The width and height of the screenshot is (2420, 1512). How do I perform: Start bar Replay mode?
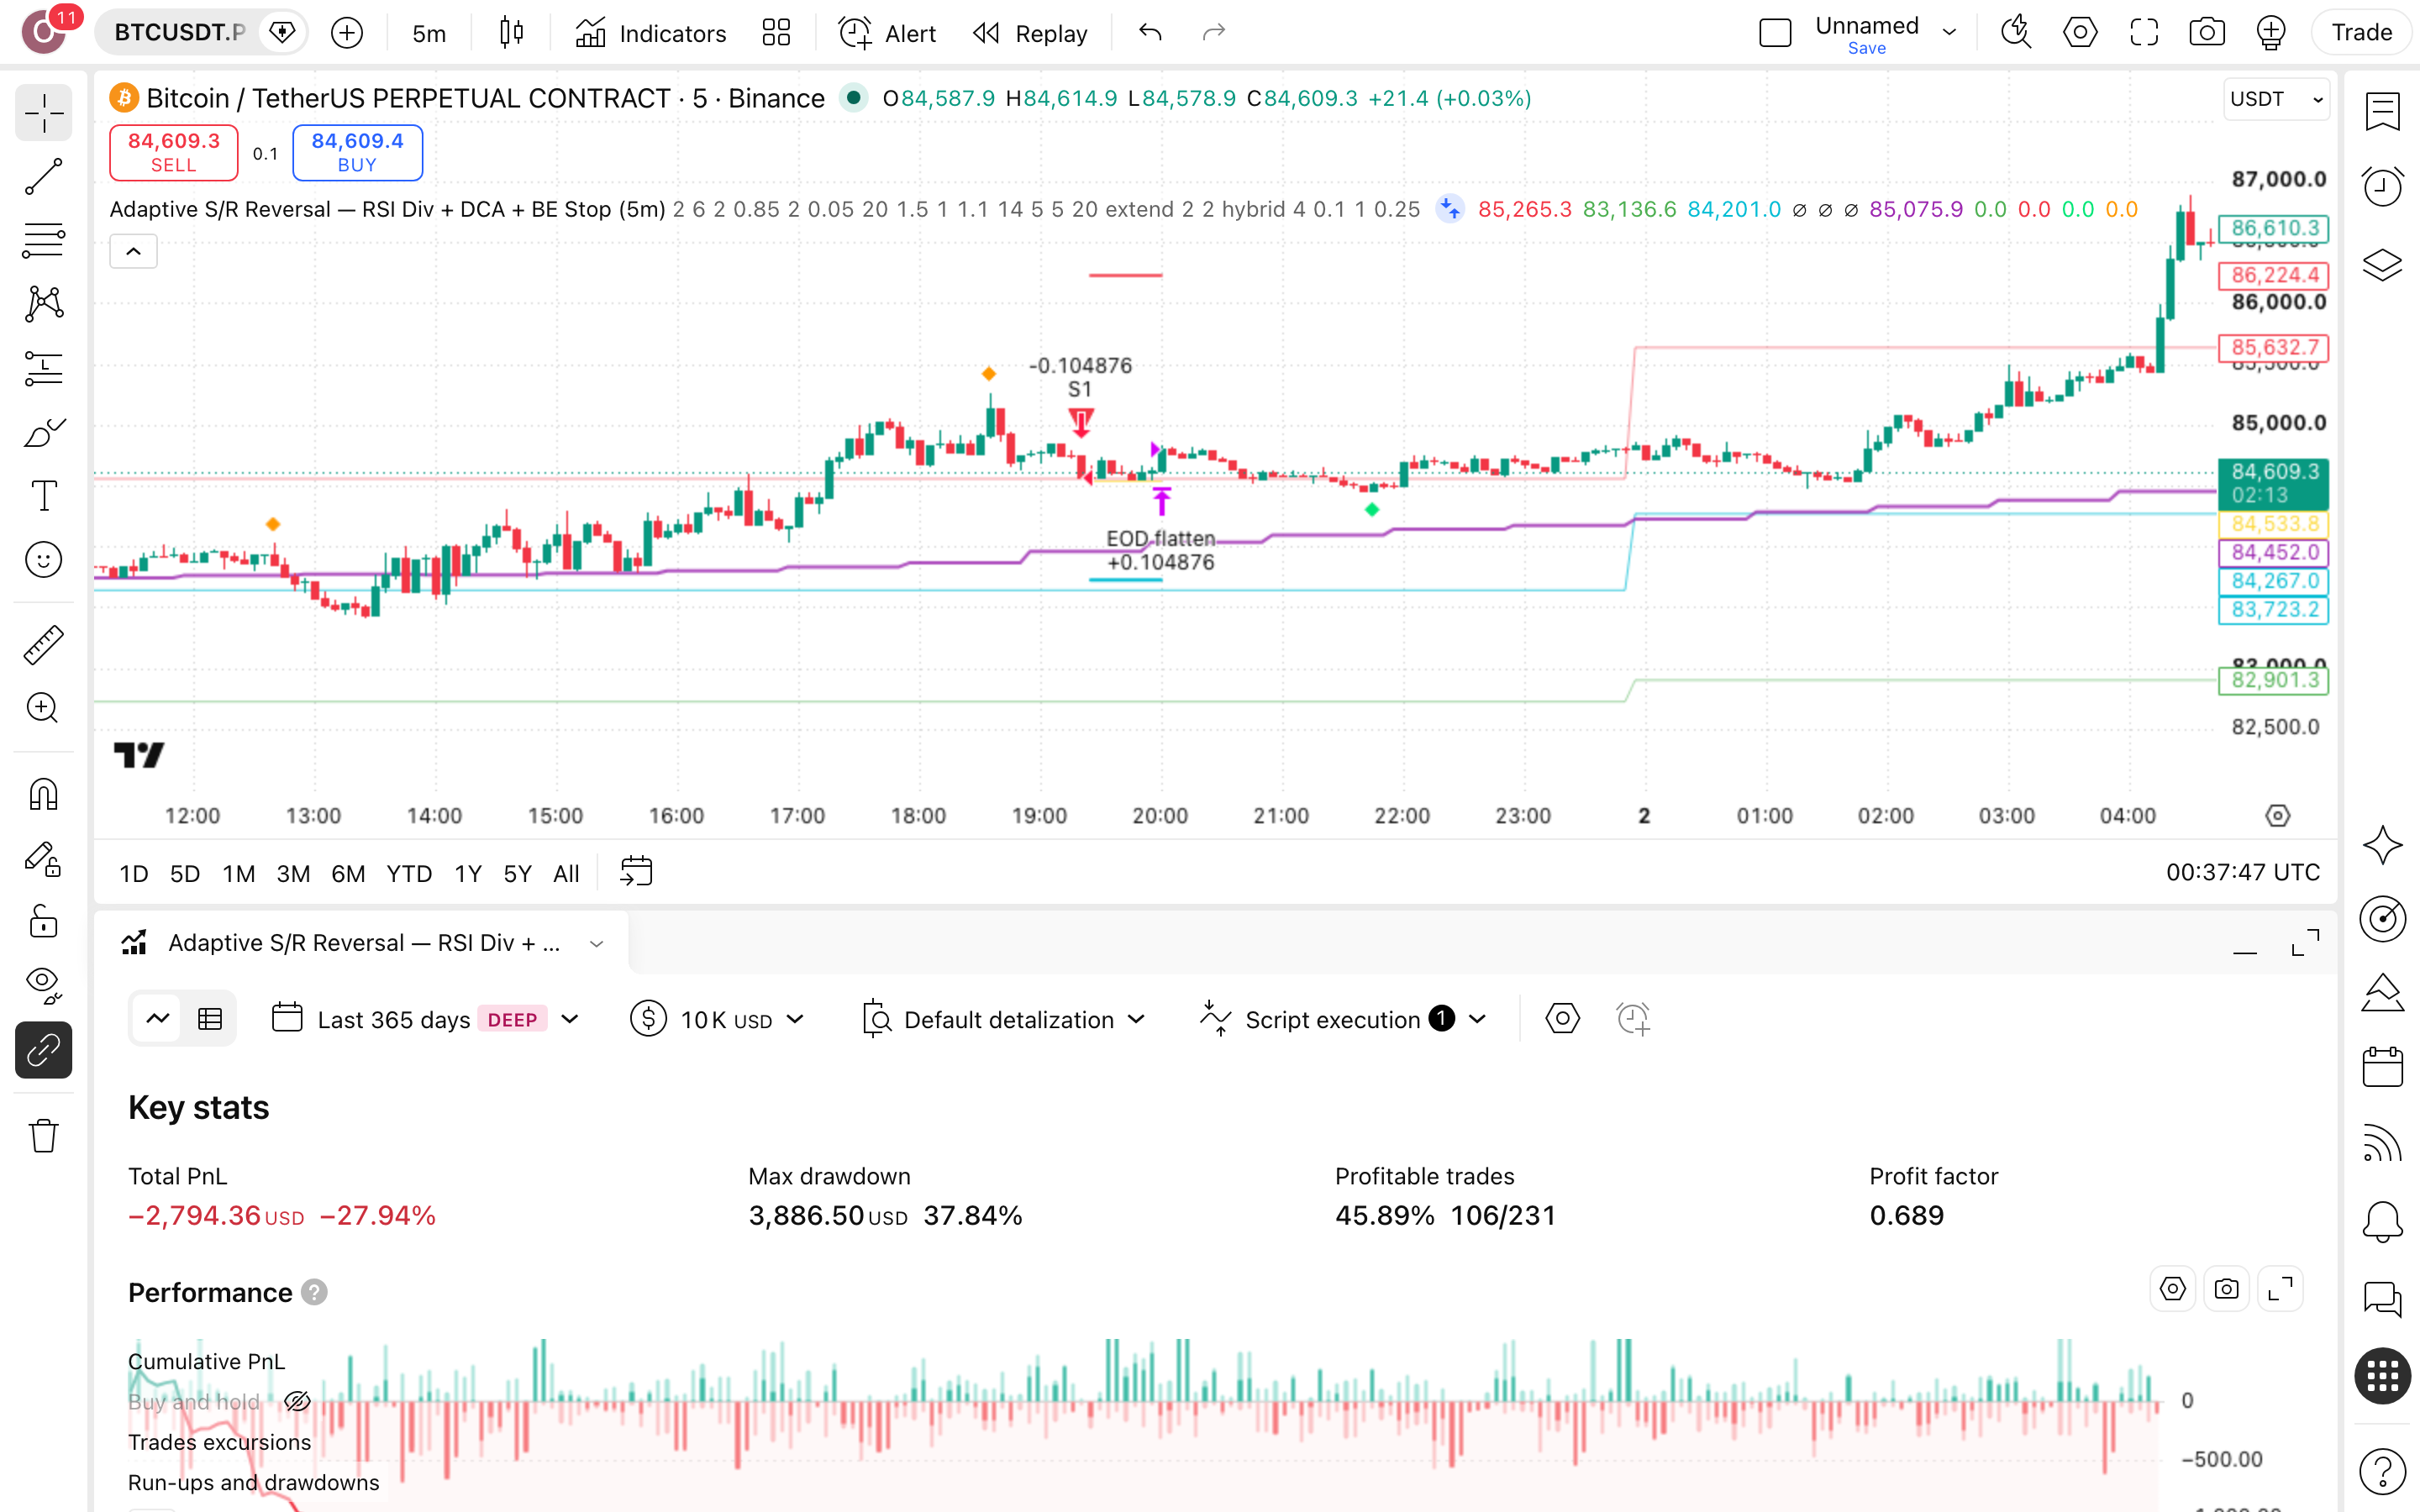[x=1030, y=33]
